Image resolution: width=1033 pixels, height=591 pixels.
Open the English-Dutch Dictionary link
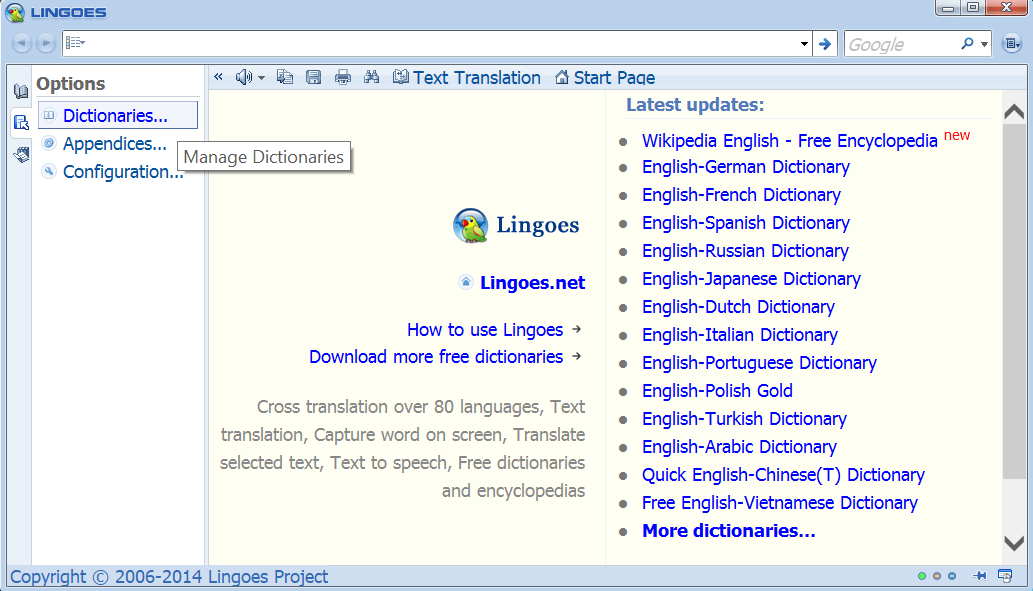pos(739,307)
